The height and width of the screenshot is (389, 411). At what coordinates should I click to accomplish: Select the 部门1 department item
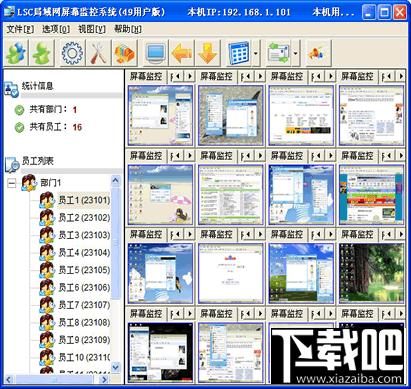click(x=50, y=183)
